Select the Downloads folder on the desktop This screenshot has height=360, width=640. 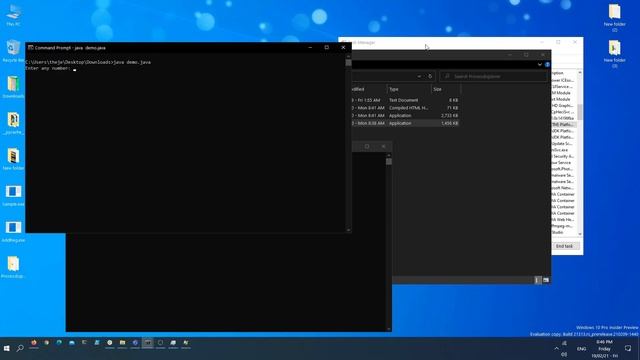pos(13,87)
